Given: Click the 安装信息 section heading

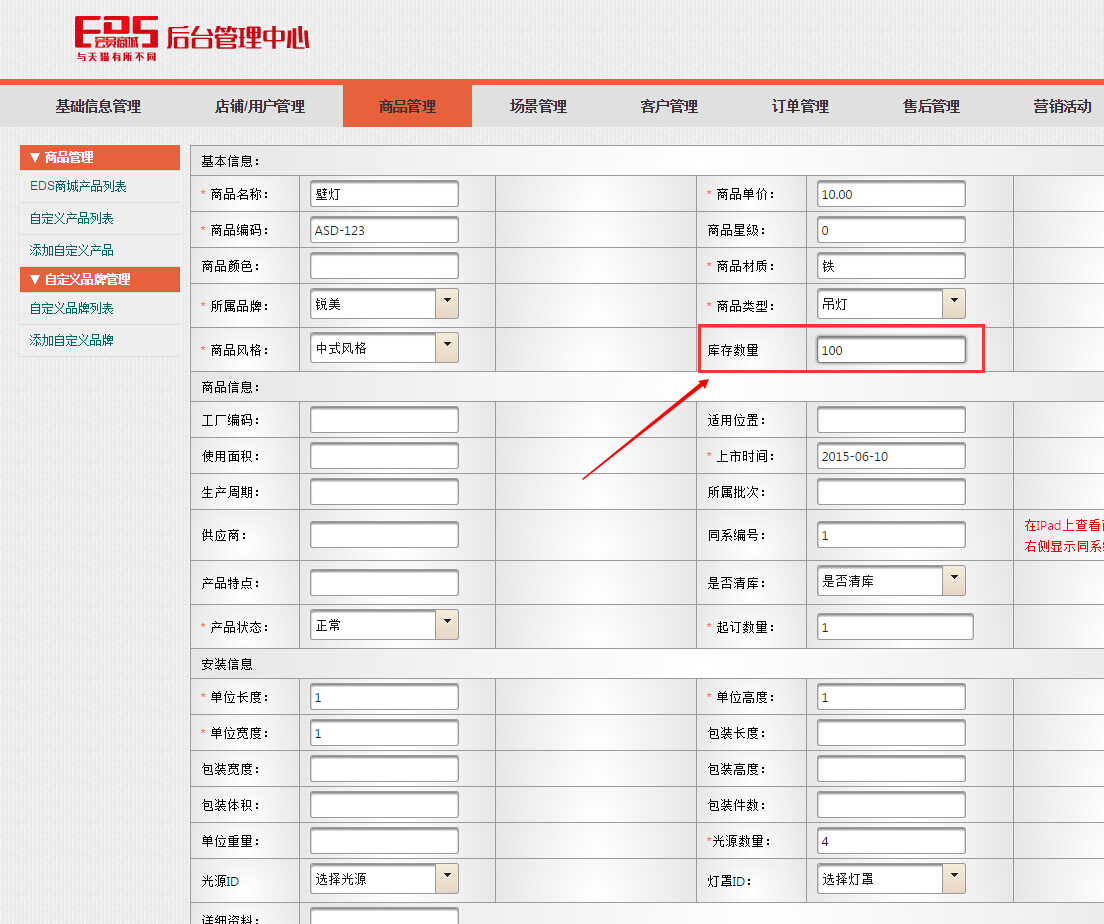Looking at the screenshot, I should [x=227, y=664].
